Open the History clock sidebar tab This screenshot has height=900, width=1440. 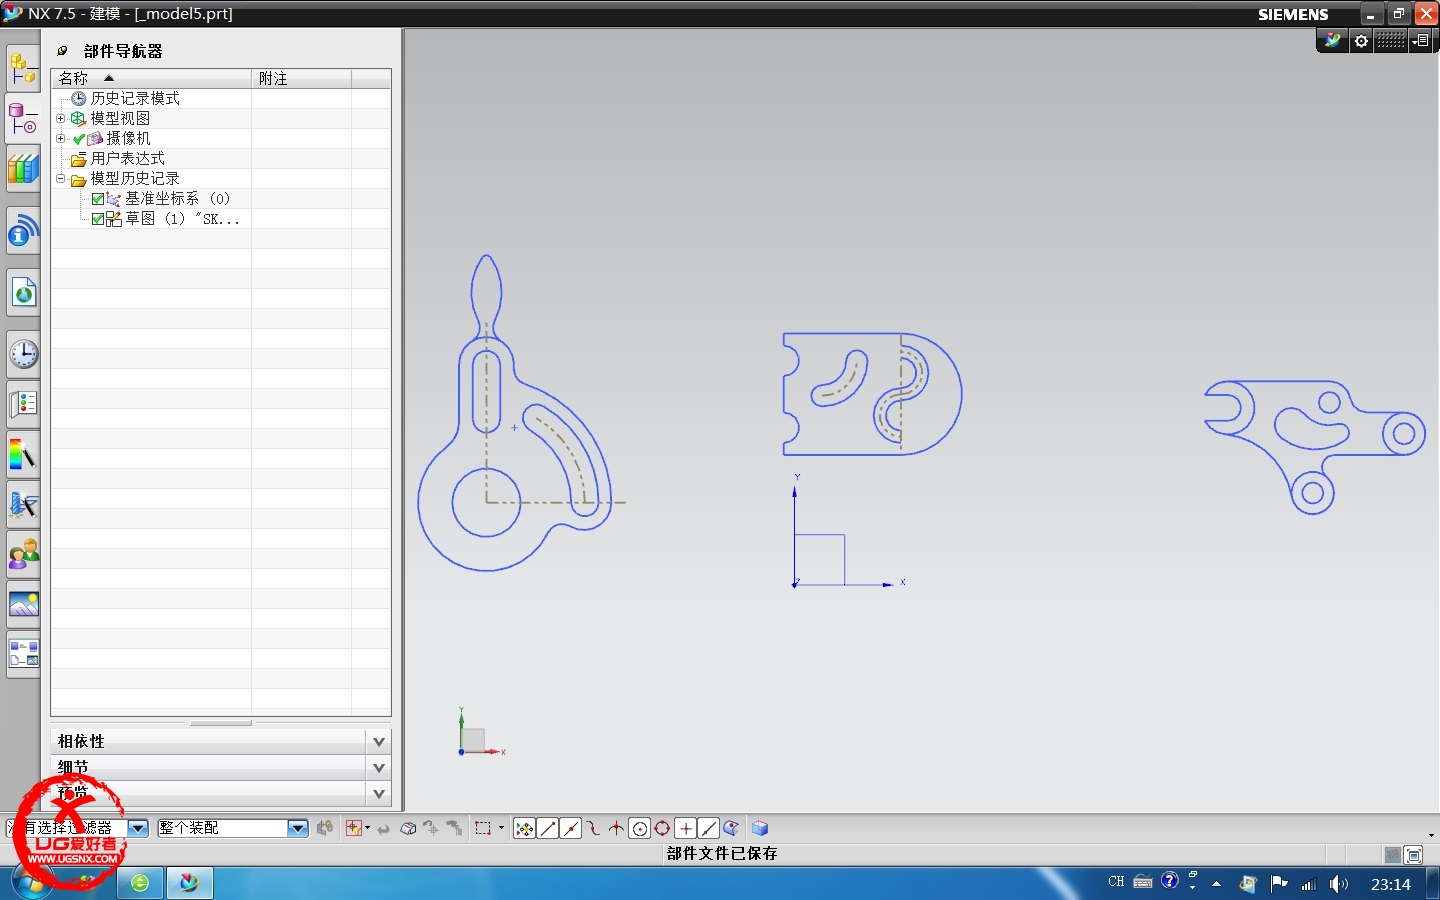click(x=22, y=354)
